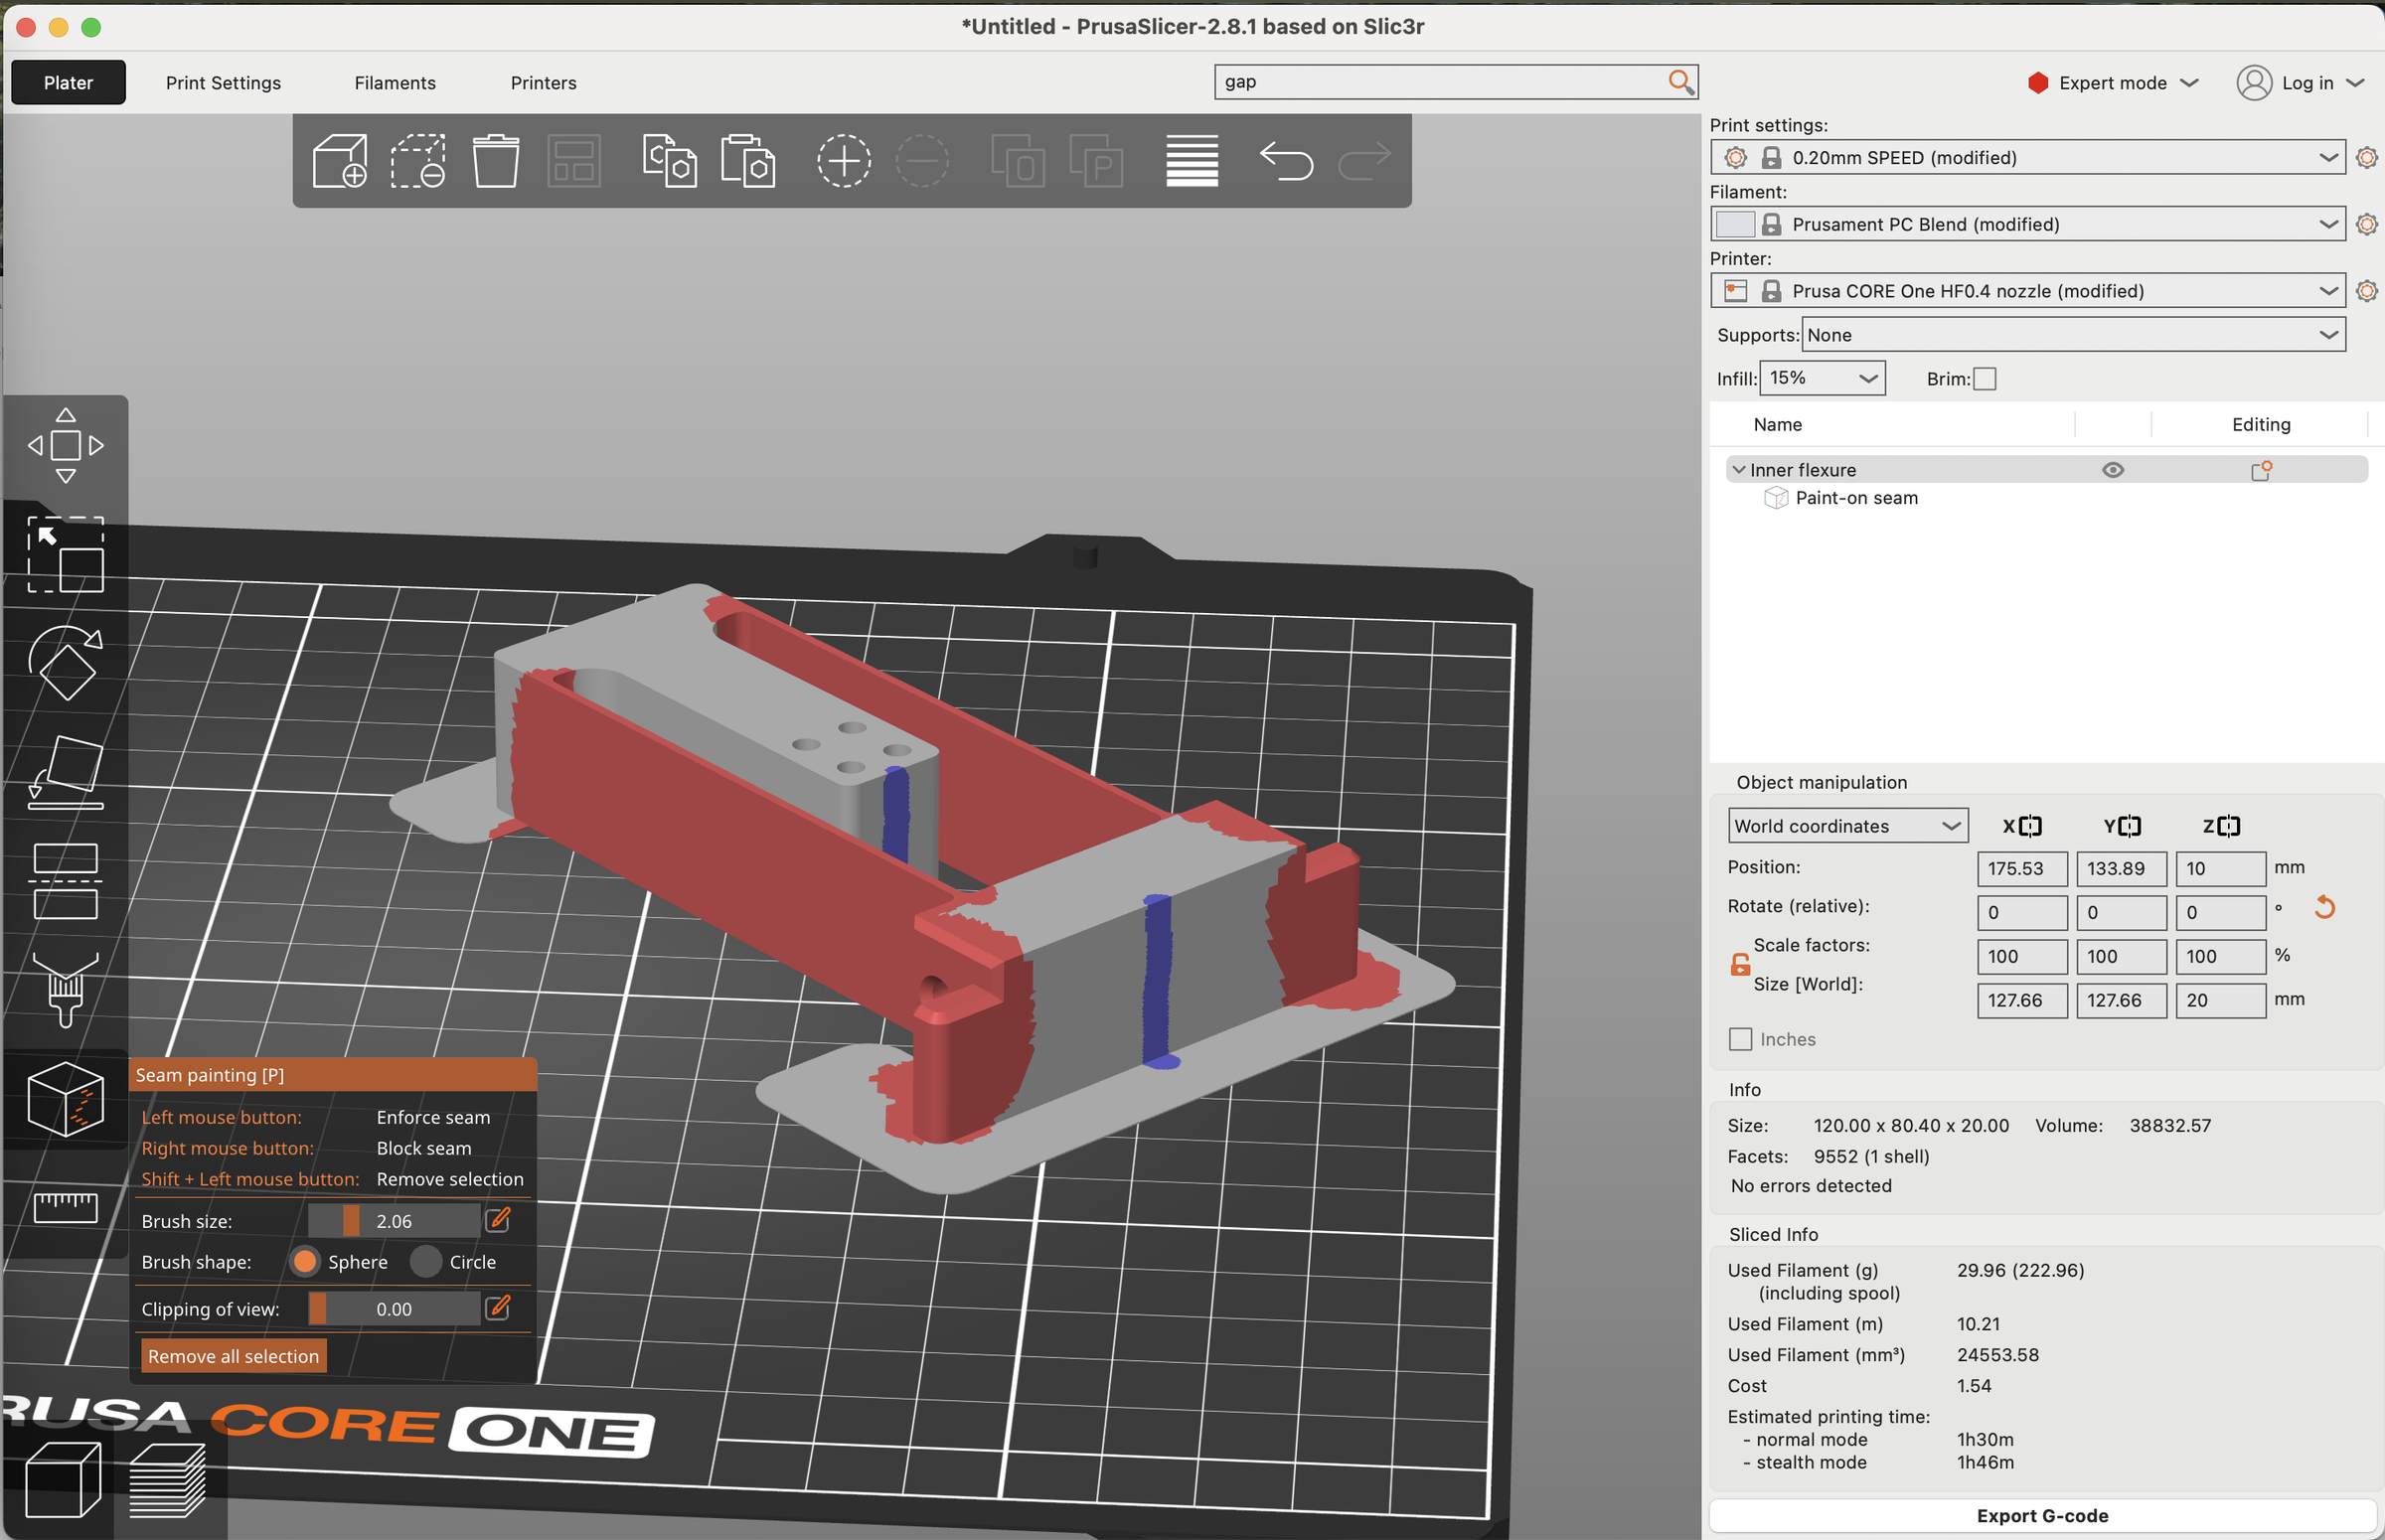This screenshot has width=2385, height=1540.
Task: Click Remove all selection button
Action: [234, 1356]
